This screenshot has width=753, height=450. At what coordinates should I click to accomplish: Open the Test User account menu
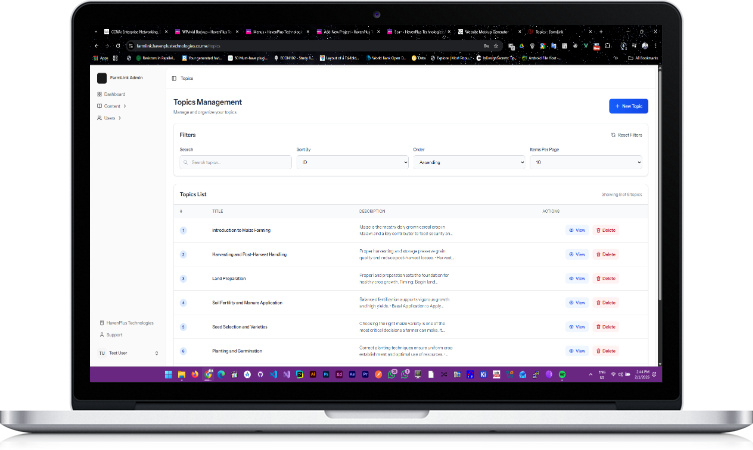pyautogui.click(x=127, y=353)
